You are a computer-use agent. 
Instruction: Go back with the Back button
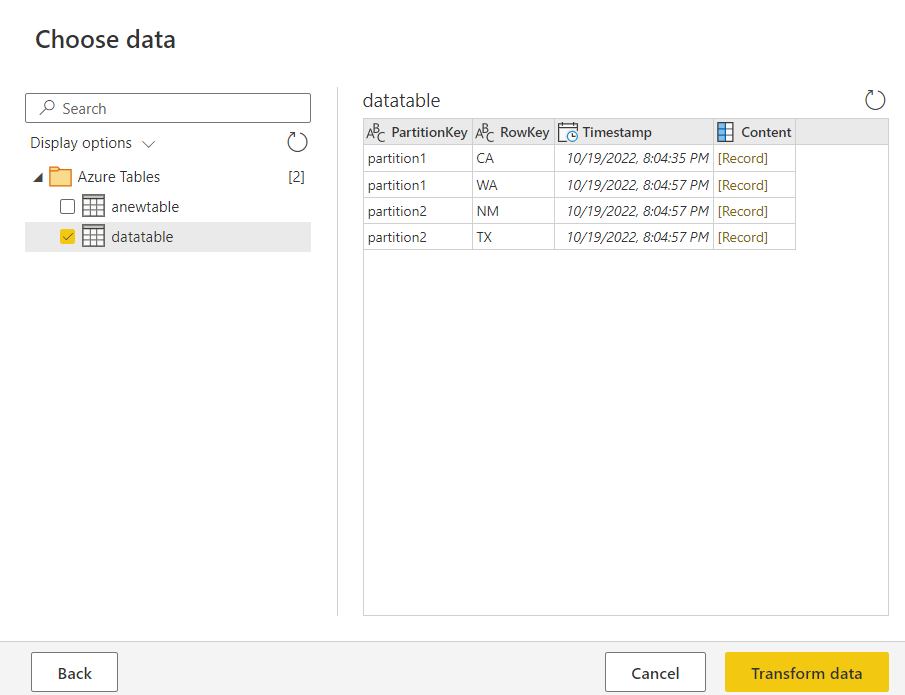pos(74,673)
